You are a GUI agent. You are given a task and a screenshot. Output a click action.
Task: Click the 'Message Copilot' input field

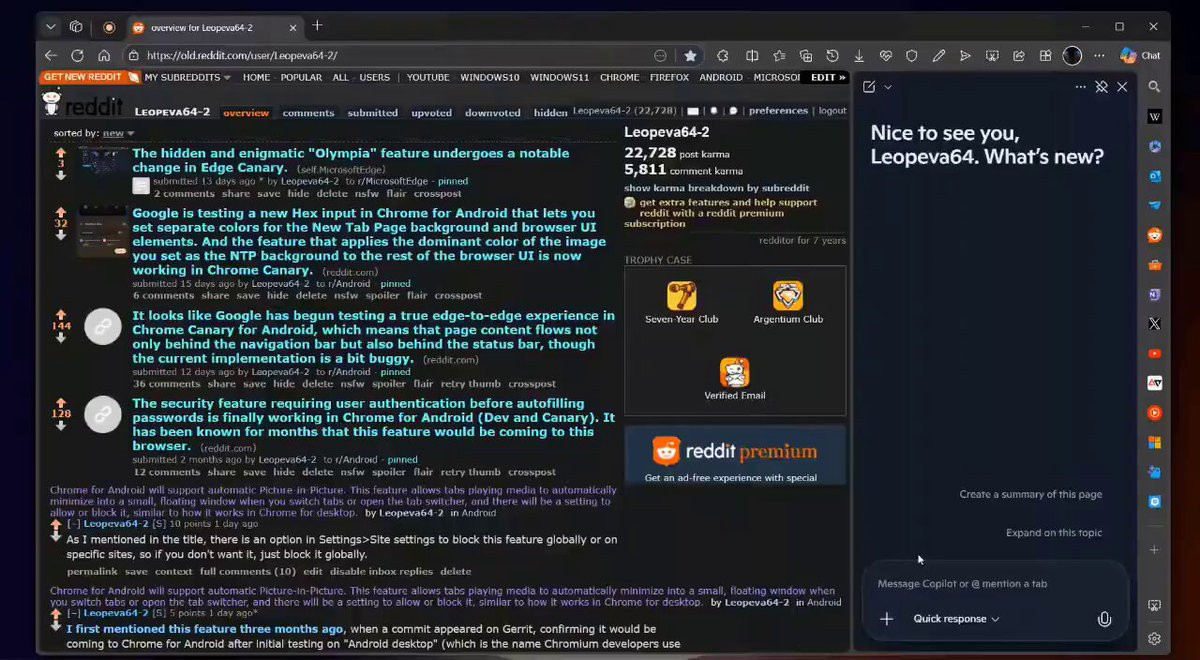tap(995, 583)
